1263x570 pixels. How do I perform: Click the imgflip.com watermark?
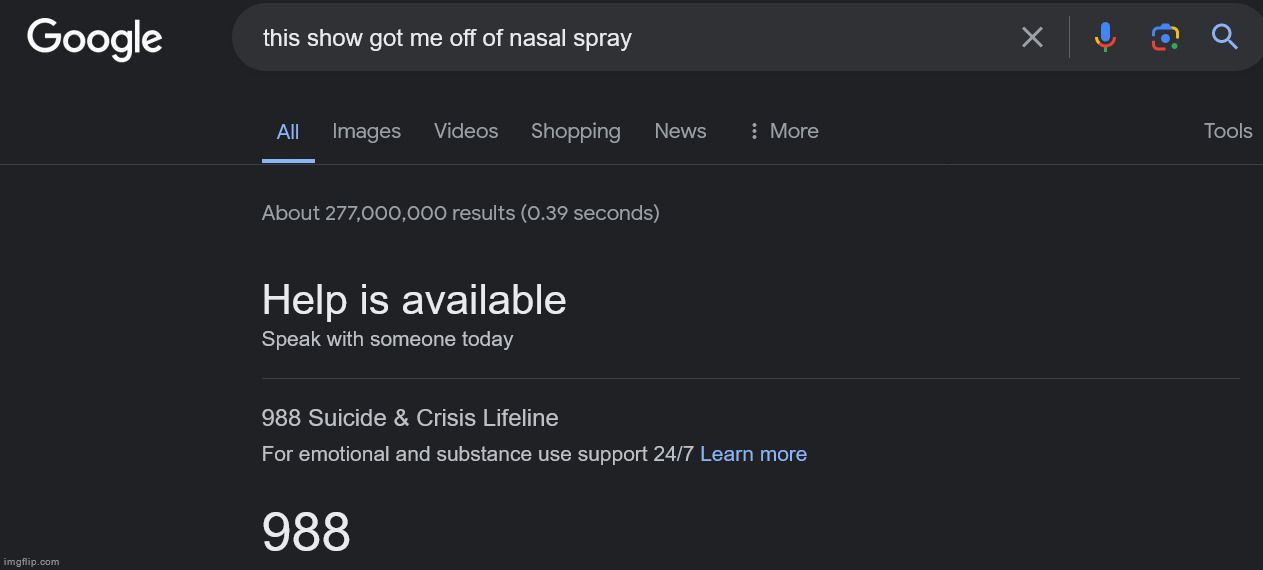30,562
